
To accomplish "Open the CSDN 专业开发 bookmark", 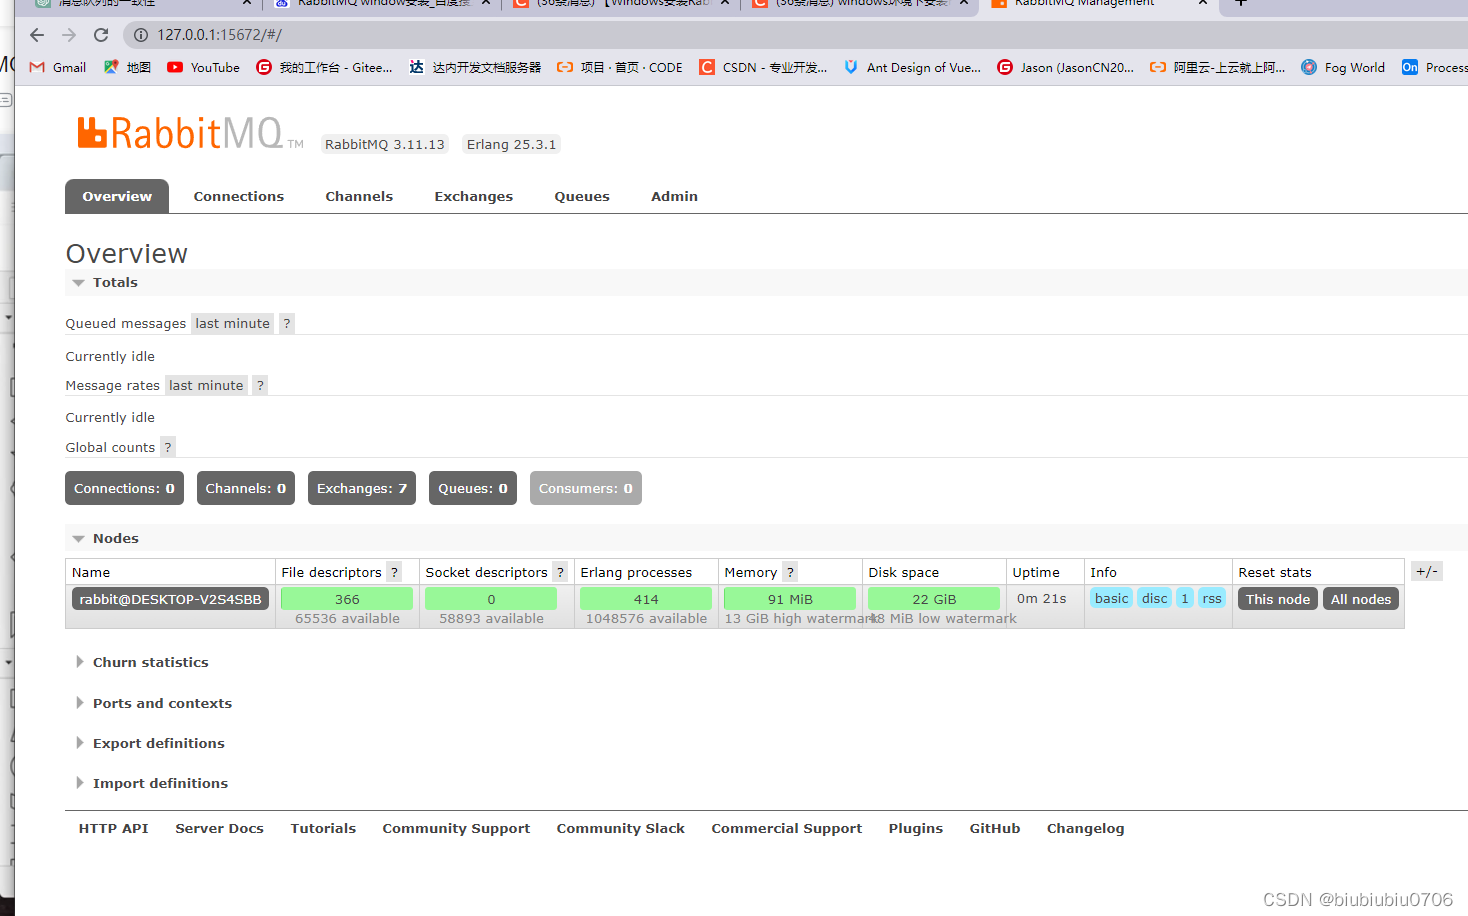I will point(763,68).
